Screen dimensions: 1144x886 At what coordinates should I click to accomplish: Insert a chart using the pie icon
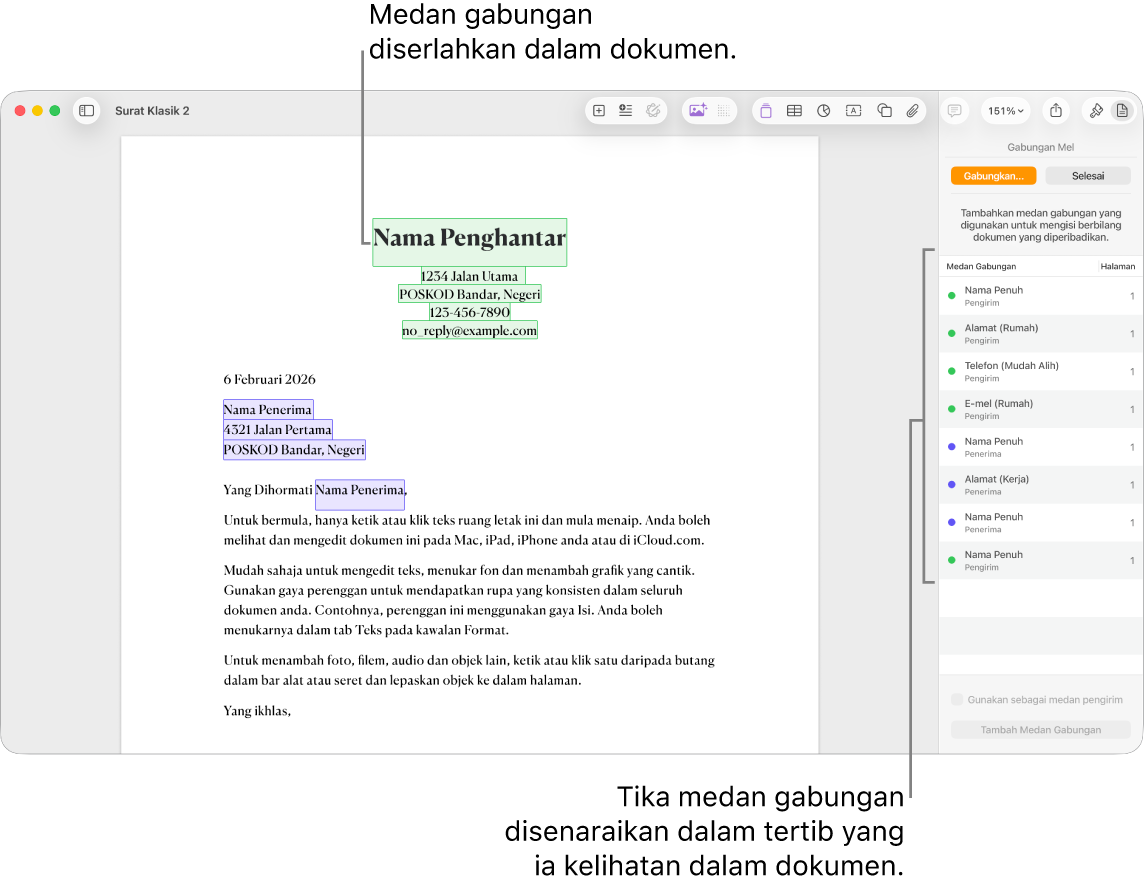point(824,111)
